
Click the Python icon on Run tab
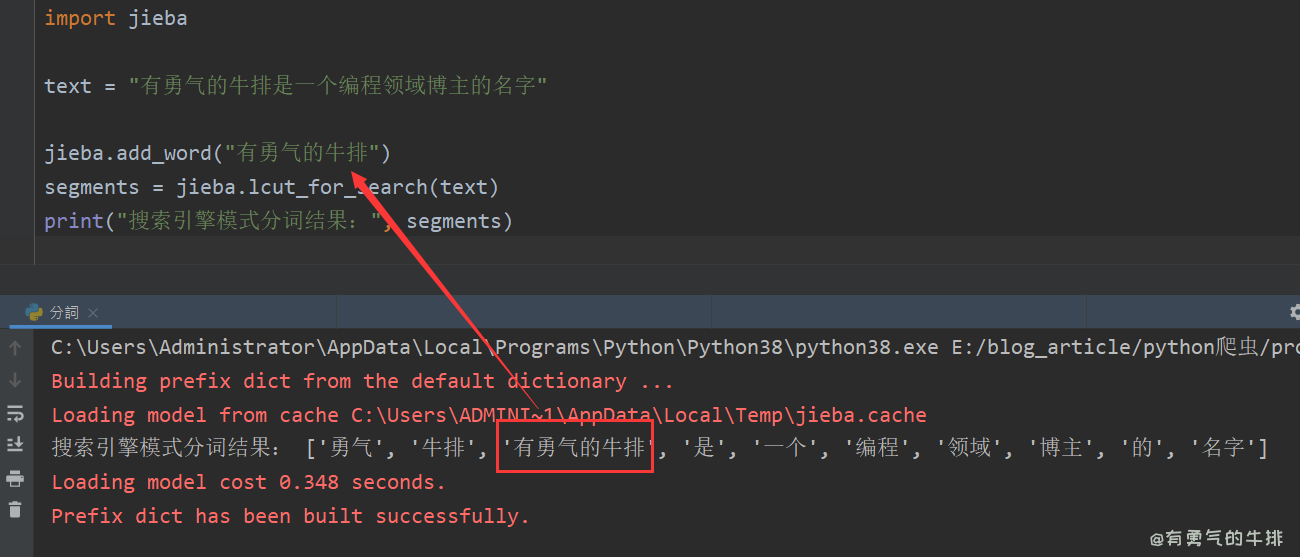34,312
